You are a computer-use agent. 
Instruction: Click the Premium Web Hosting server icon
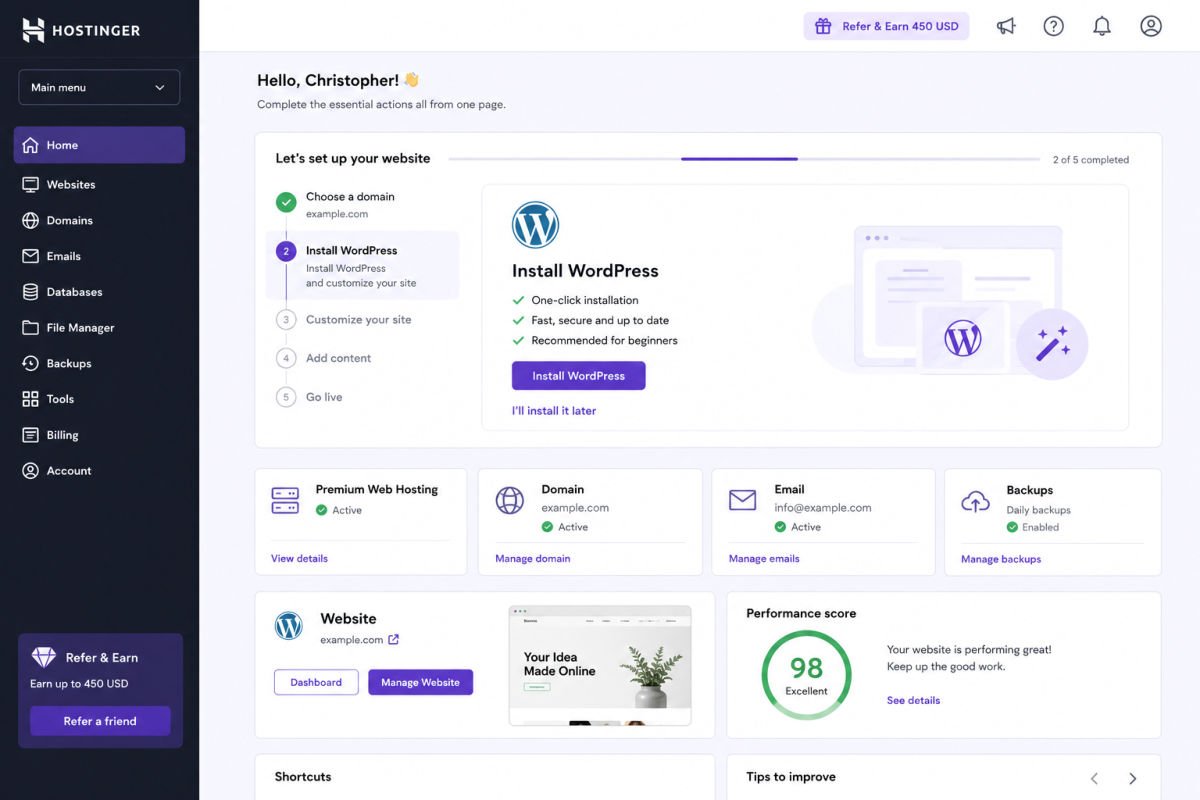click(285, 500)
